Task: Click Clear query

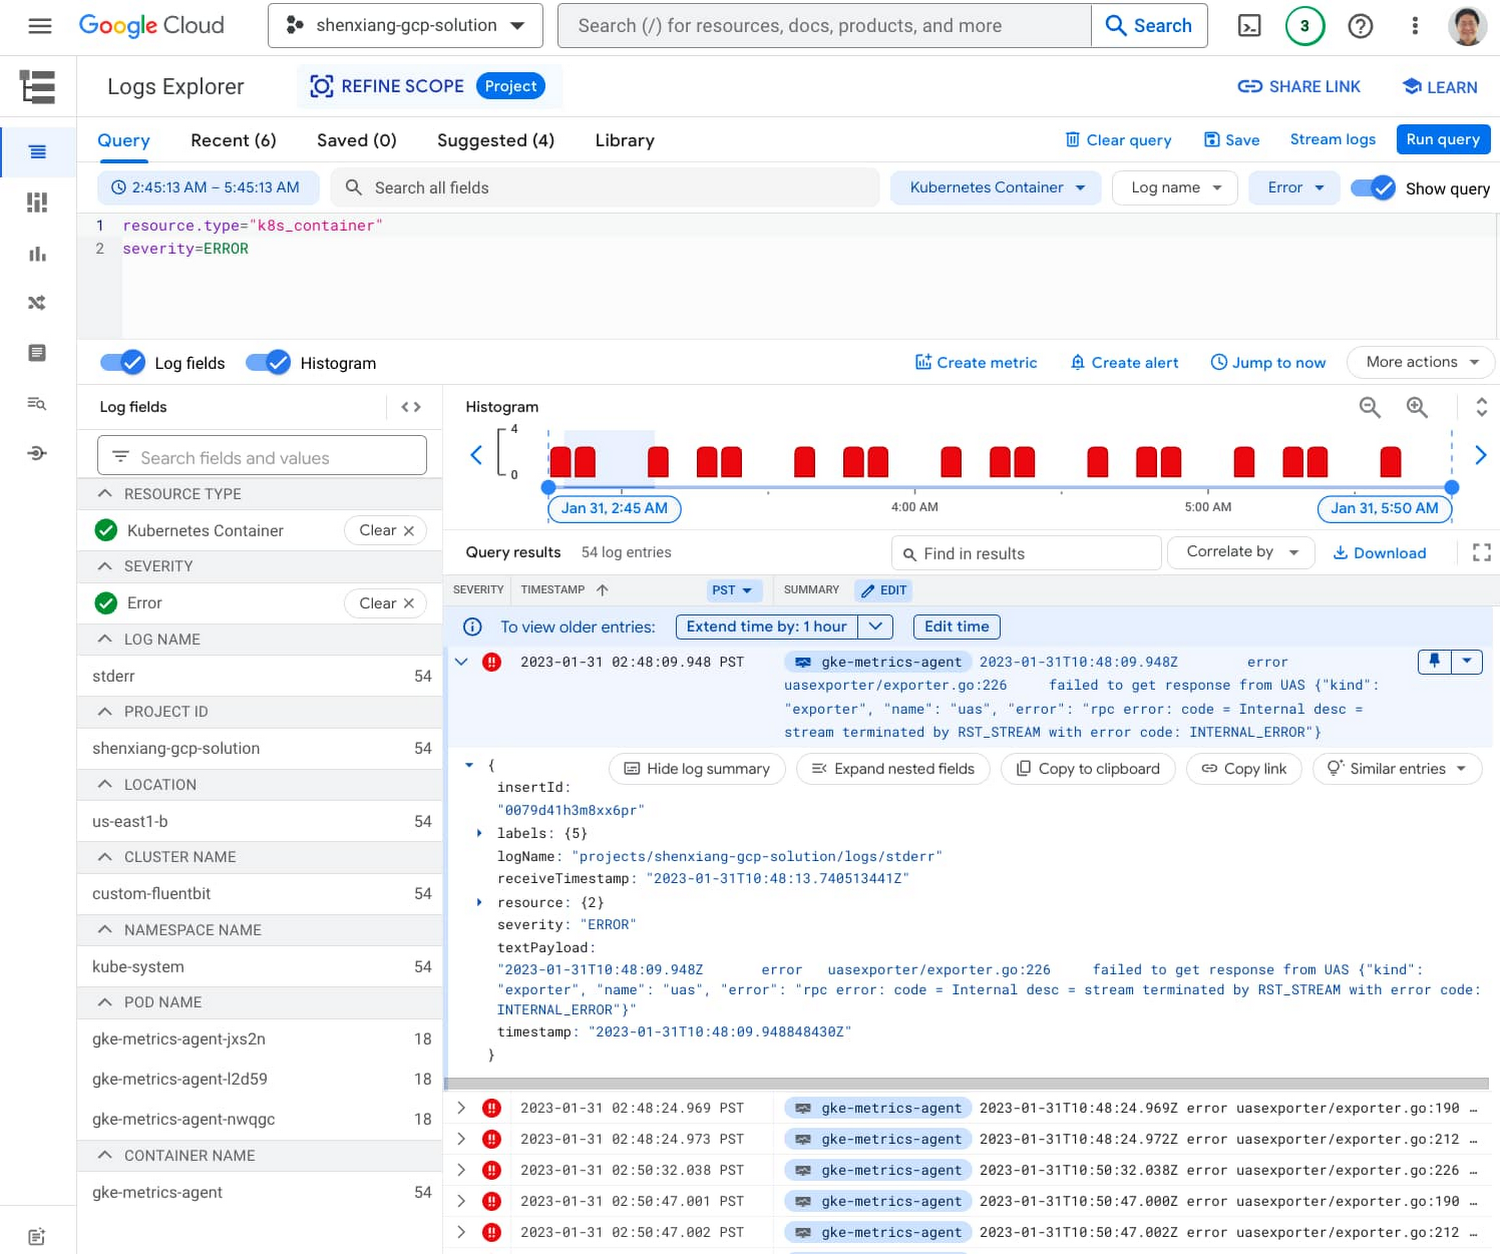Action: tap(1118, 140)
